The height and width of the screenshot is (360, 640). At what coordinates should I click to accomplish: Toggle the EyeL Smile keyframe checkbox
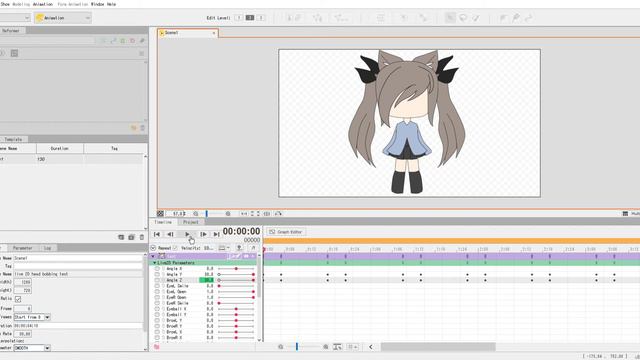click(157, 286)
